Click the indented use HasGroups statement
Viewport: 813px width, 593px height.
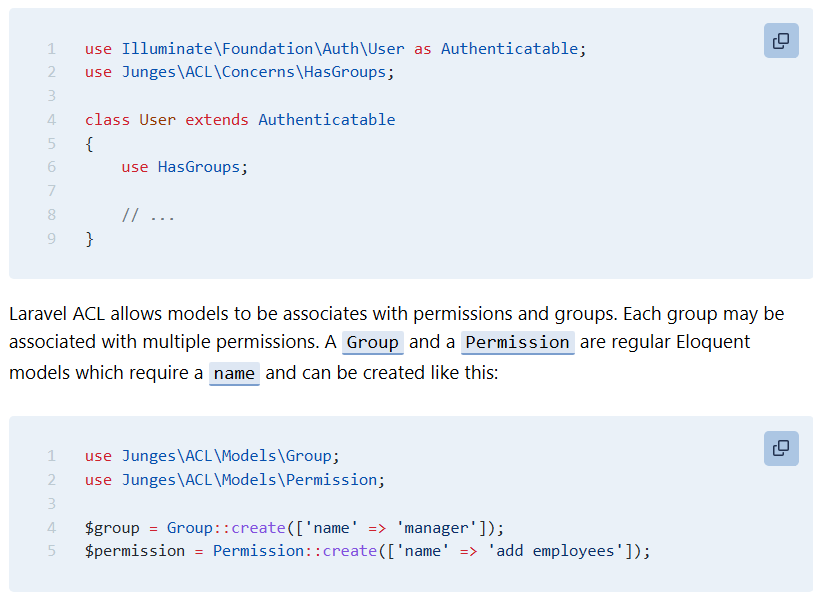point(184,167)
